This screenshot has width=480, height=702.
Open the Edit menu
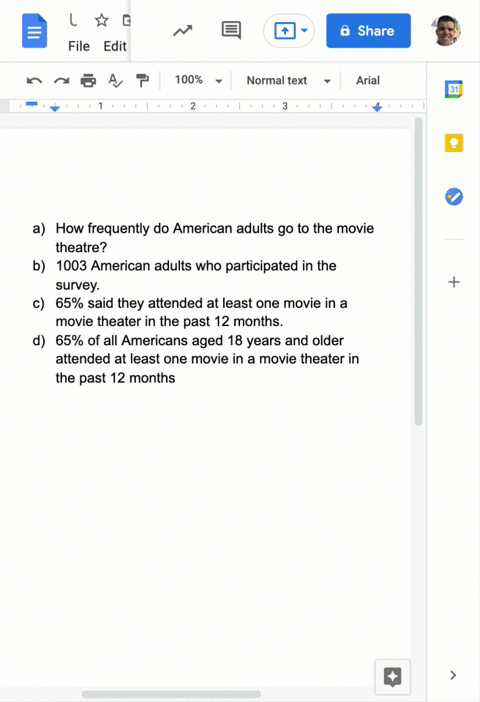tap(115, 46)
